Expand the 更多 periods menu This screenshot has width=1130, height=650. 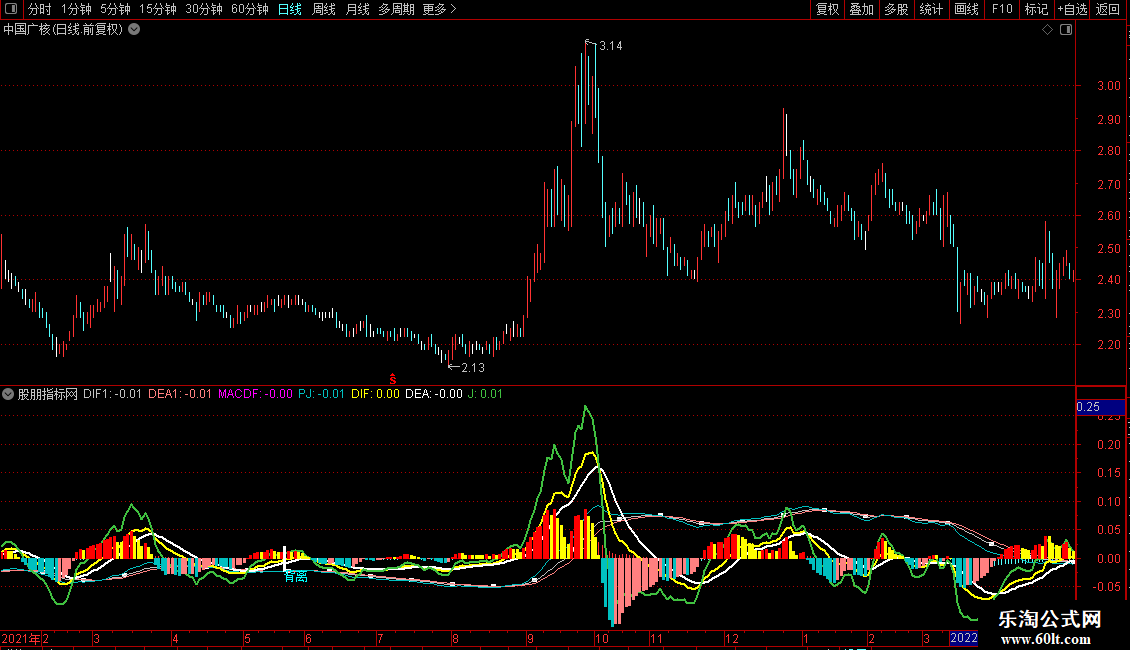click(x=439, y=9)
